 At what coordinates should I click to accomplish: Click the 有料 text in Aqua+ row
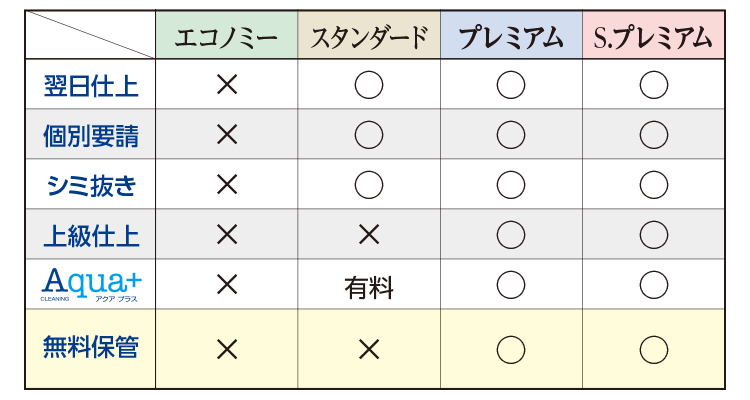pyautogui.click(x=369, y=288)
